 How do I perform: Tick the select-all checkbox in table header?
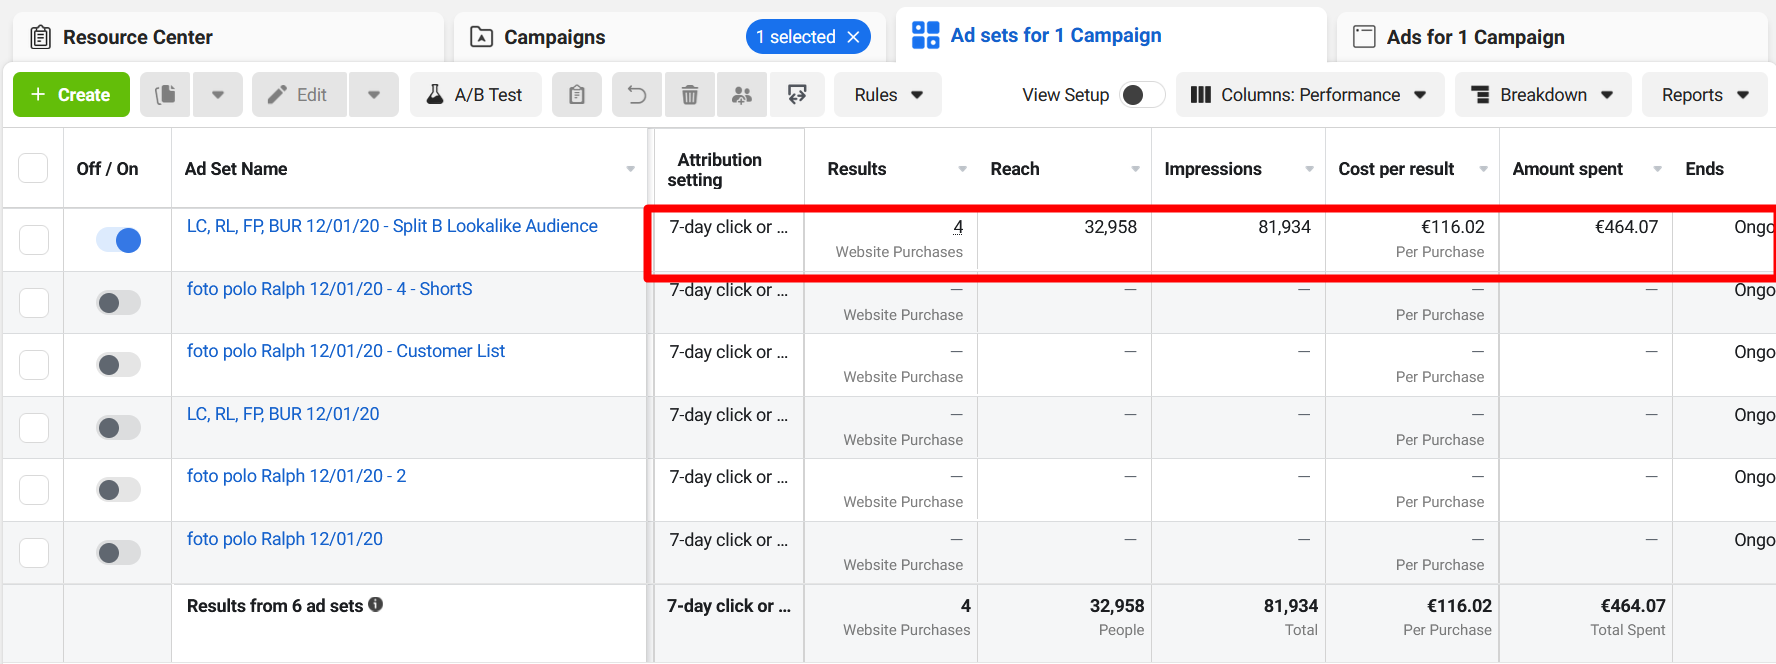33,168
